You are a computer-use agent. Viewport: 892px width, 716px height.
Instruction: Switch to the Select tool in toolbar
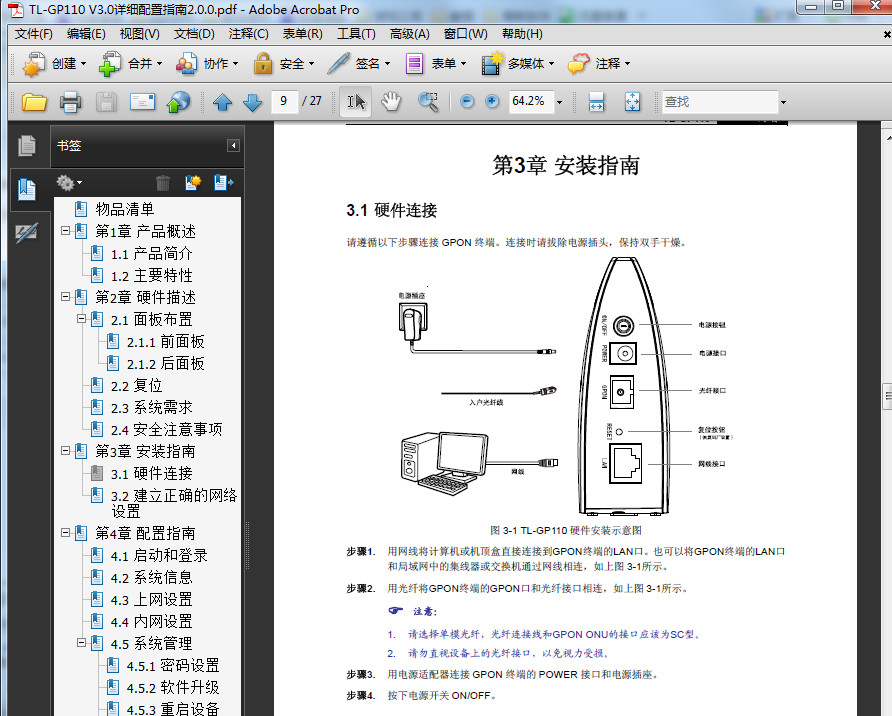(356, 101)
